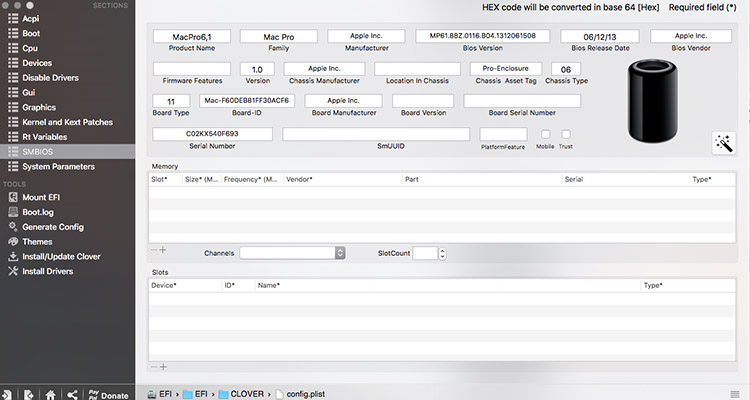The height and width of the screenshot is (400, 750).
Task: Click the Board-ID field
Action: coord(247,101)
